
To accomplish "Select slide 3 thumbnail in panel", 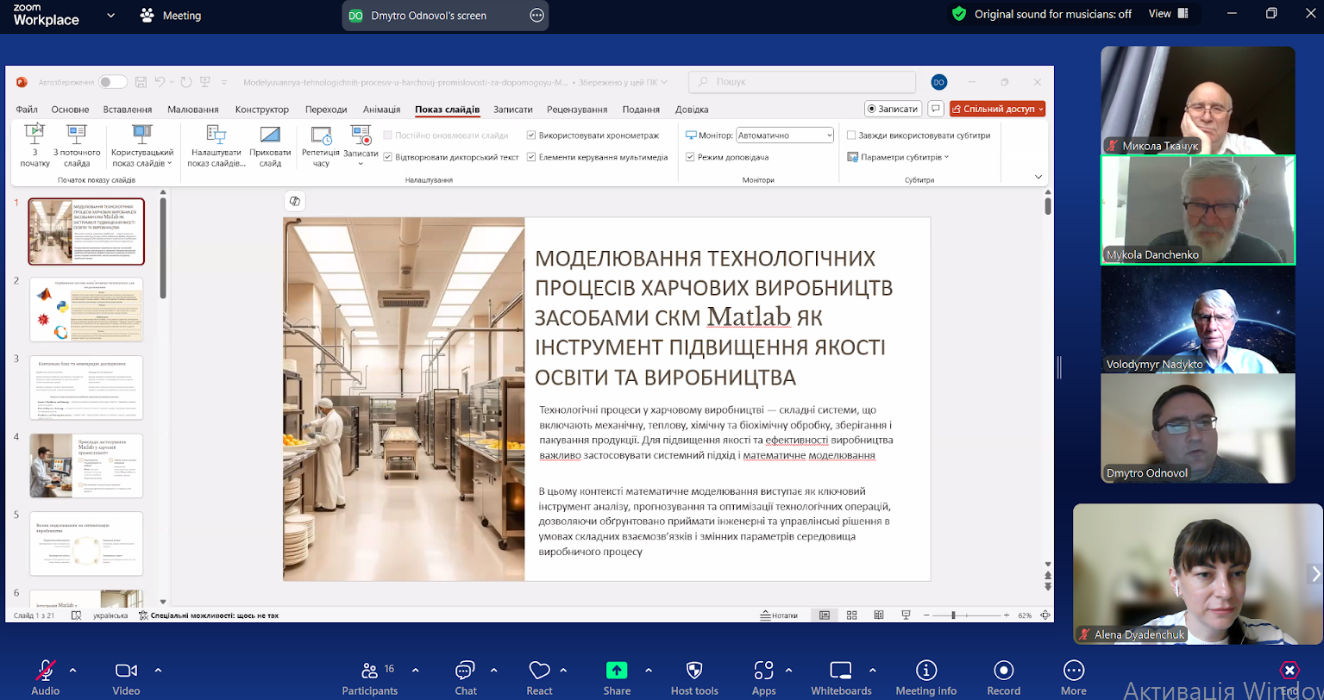I will pos(86,387).
